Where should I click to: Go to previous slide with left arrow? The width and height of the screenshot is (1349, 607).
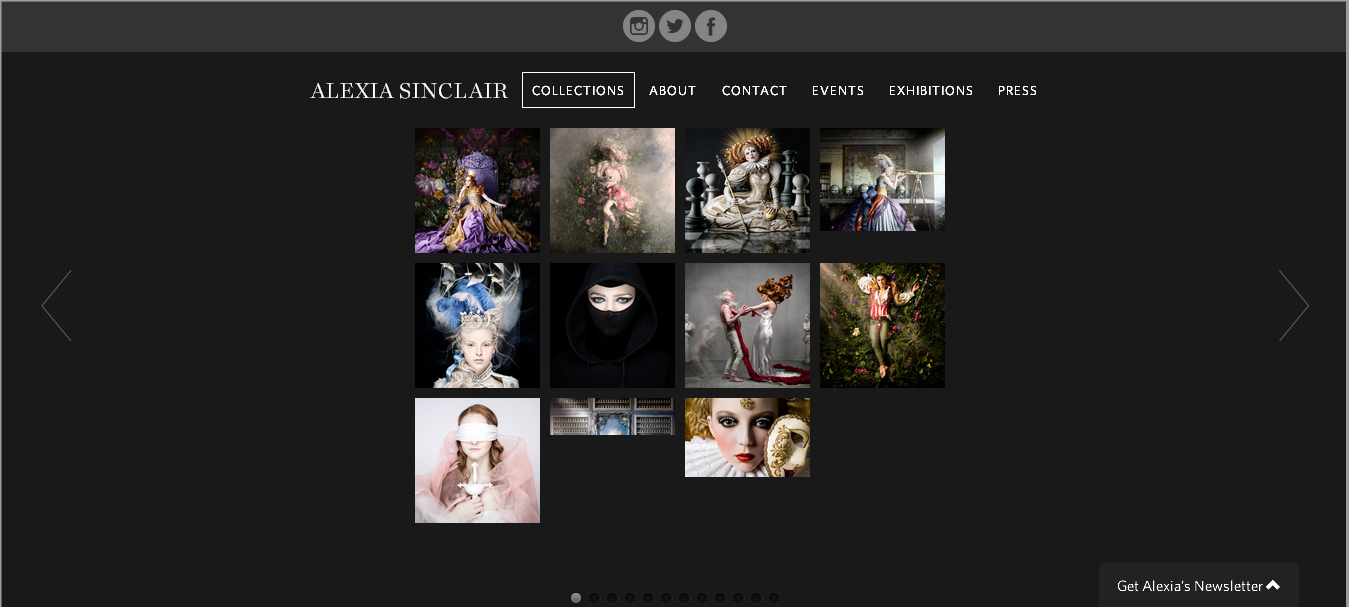(56, 305)
